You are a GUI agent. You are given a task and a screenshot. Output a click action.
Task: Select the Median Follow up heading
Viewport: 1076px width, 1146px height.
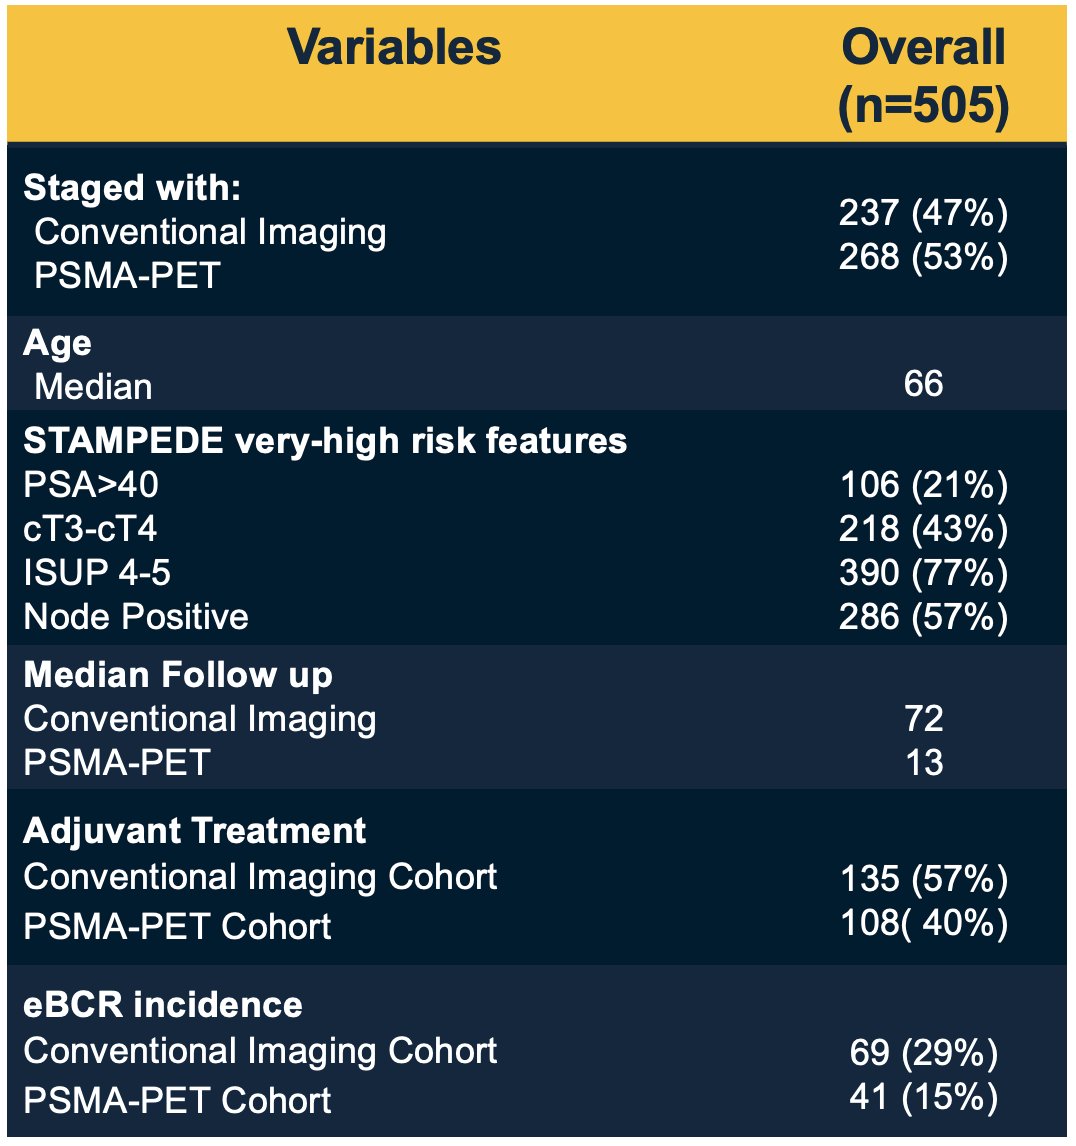[178, 675]
